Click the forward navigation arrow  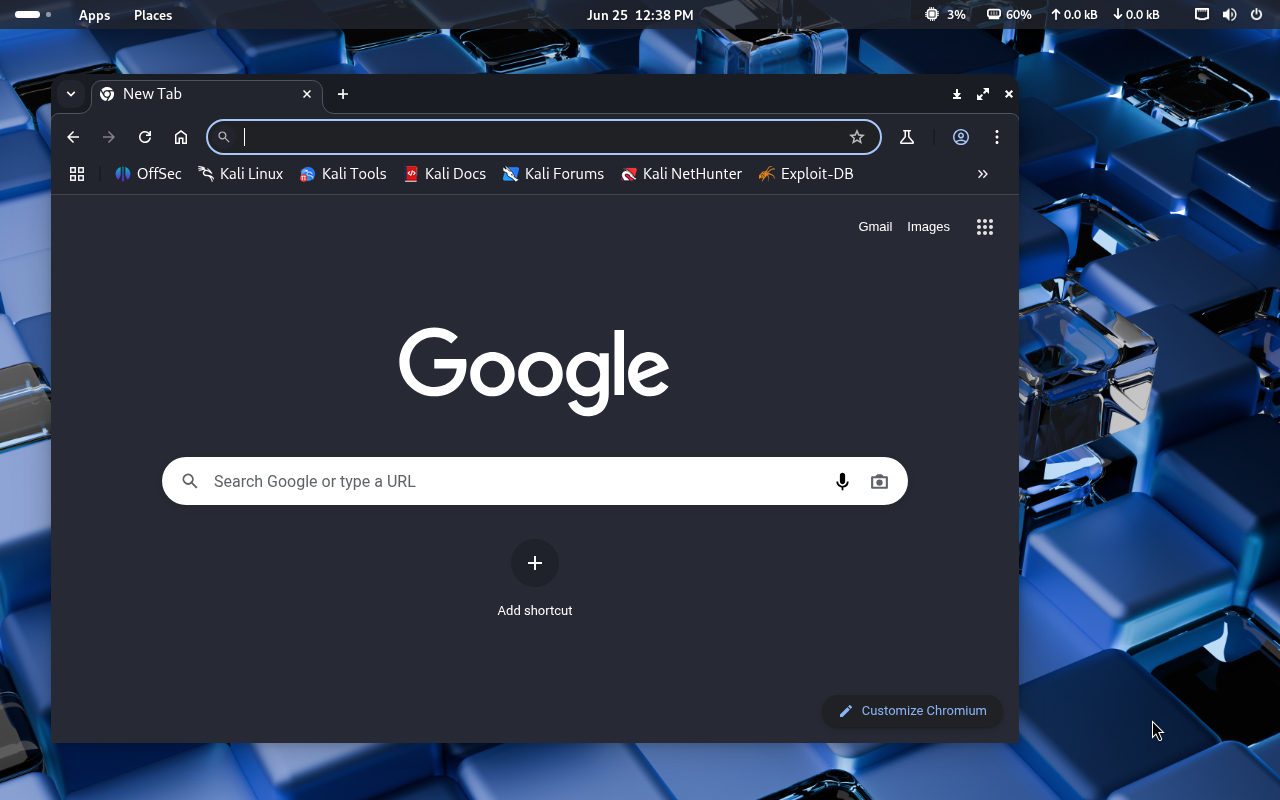(x=109, y=137)
